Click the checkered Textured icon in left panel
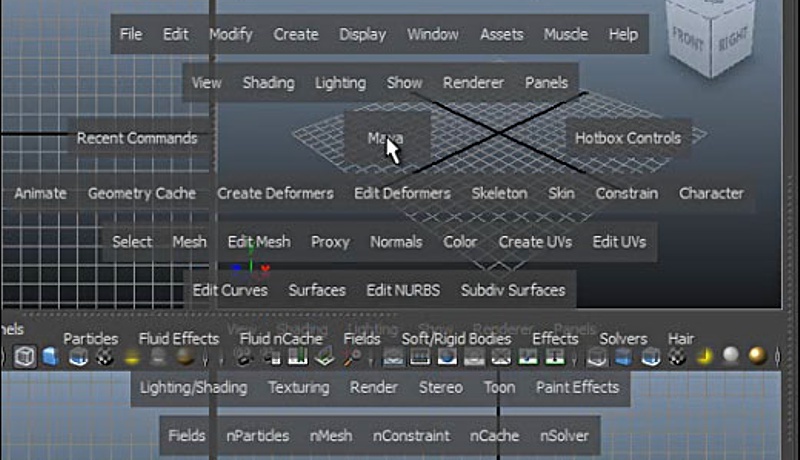Viewport: 800px width, 460px height. point(105,357)
